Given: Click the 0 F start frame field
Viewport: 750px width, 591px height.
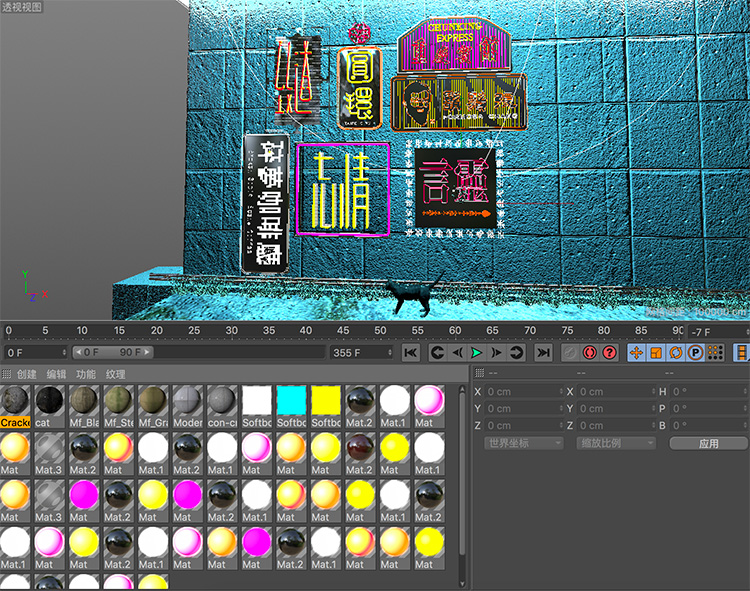Looking at the screenshot, I should (36, 353).
